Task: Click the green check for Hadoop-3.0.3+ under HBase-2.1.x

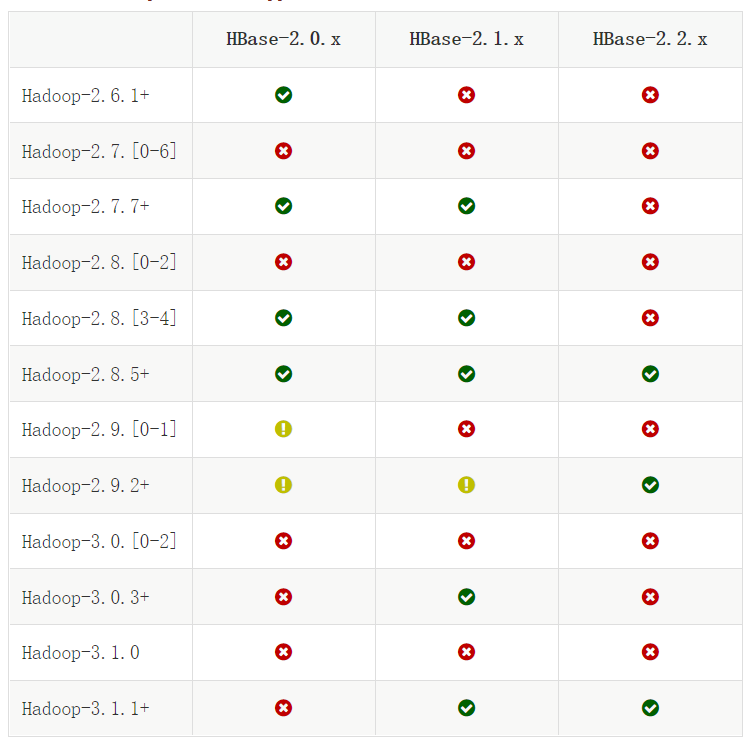Action: pyautogui.click(x=466, y=597)
